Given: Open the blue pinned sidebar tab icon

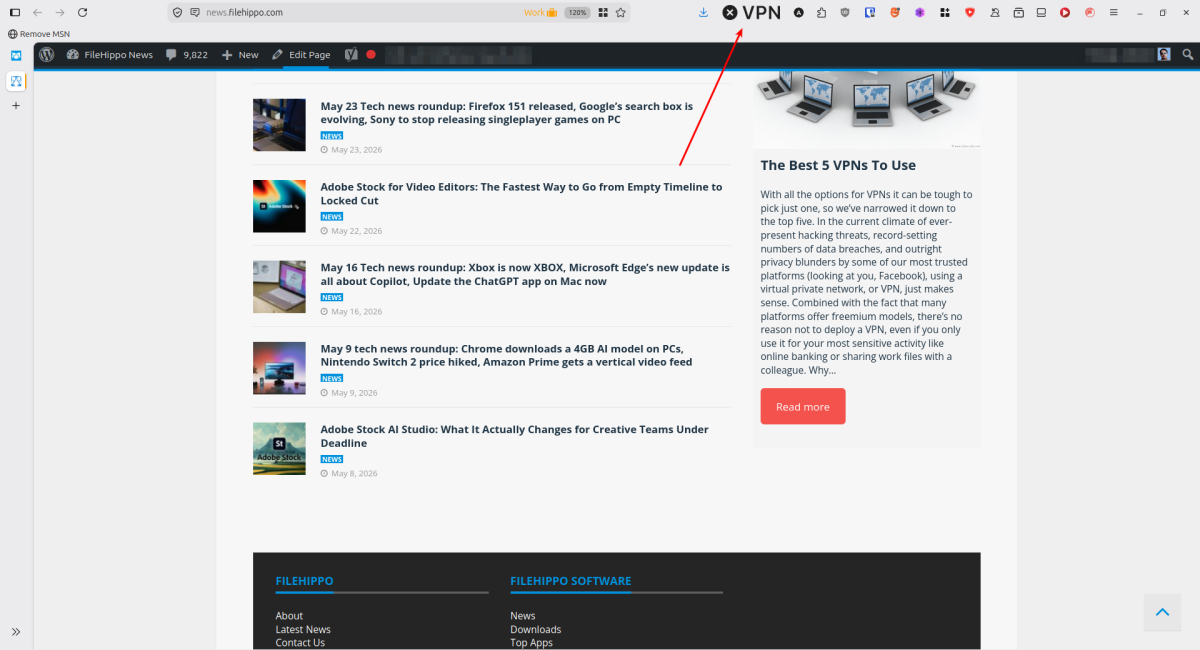Looking at the screenshot, I should 15,56.
